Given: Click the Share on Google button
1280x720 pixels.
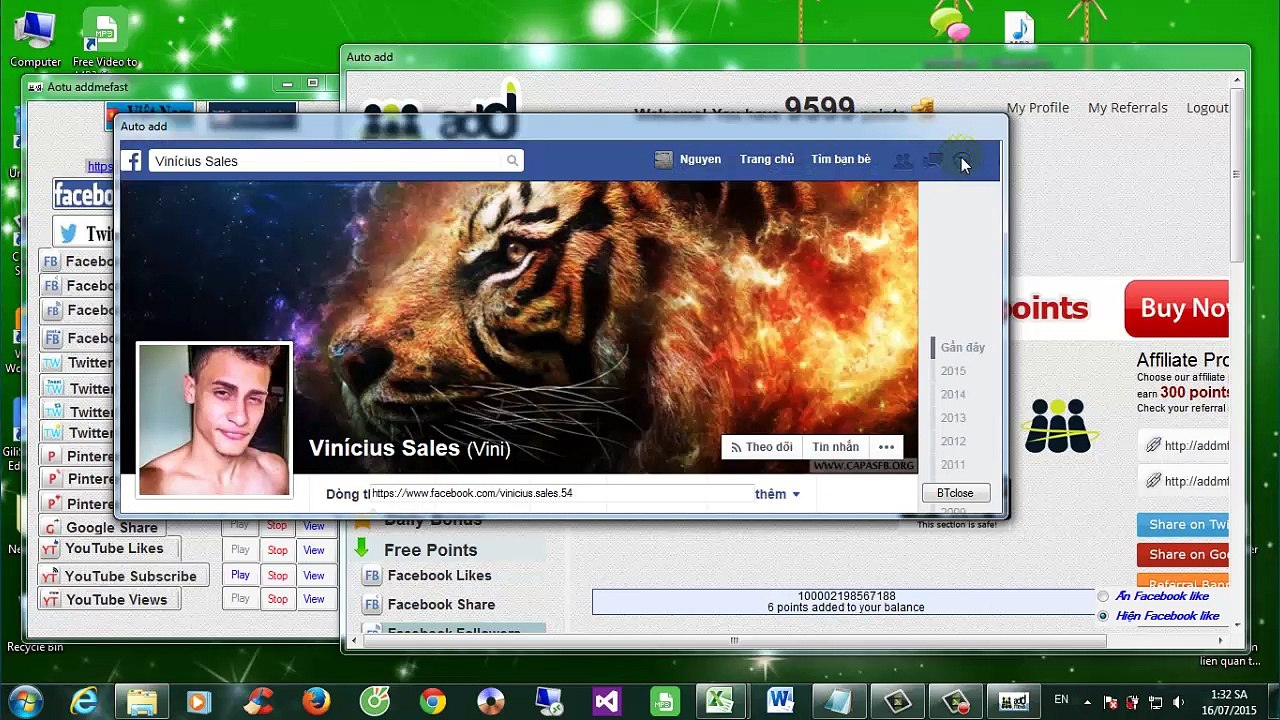Looking at the screenshot, I should [1183, 554].
